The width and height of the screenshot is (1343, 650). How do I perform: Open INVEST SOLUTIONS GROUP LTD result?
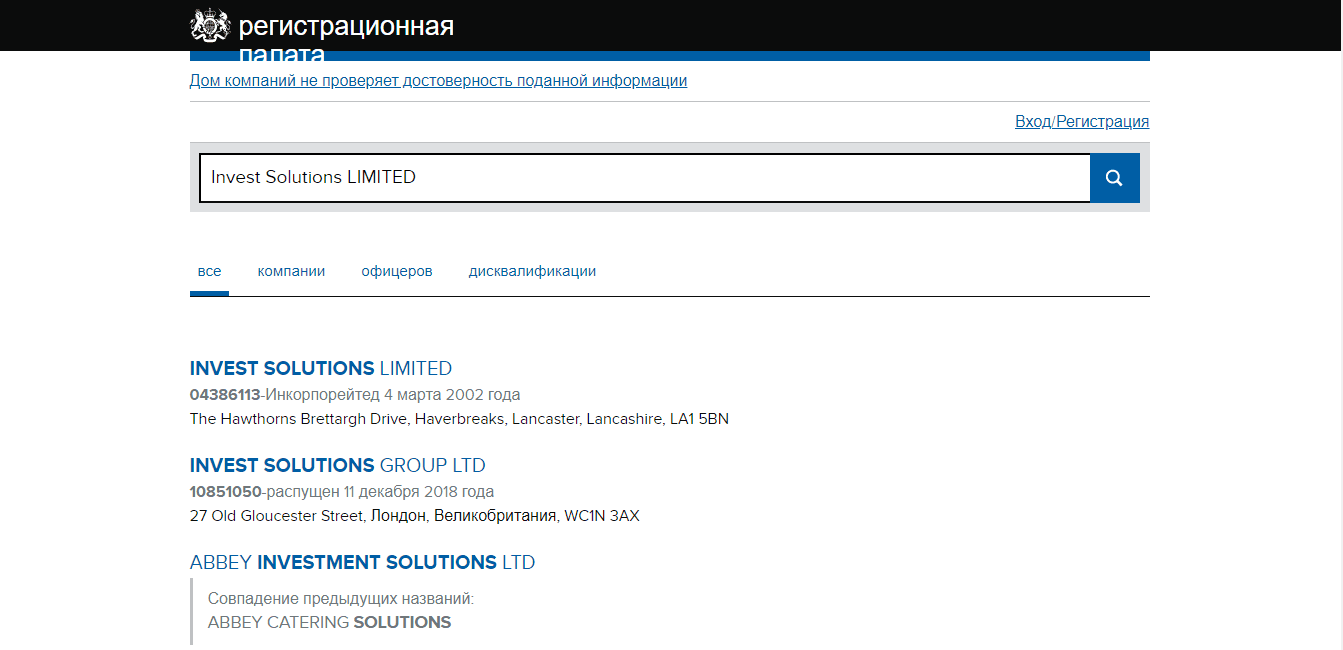click(337, 465)
